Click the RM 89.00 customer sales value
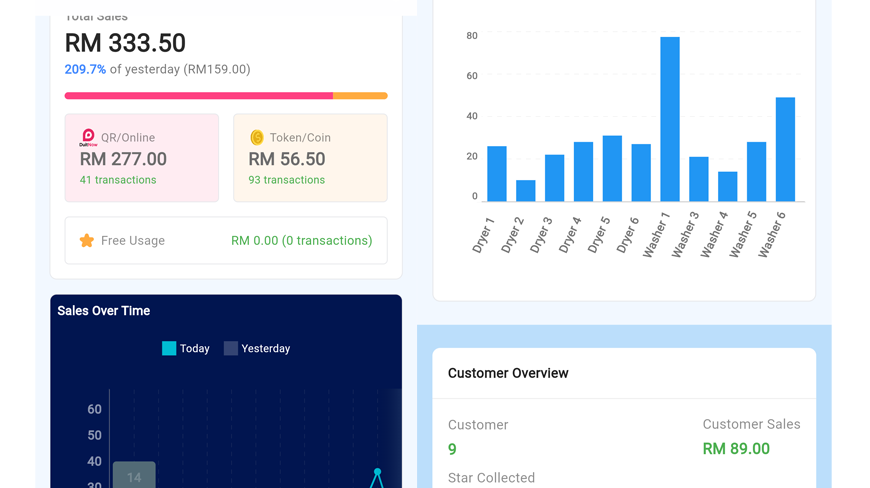Screen dimensions: 870x488 (x=736, y=449)
